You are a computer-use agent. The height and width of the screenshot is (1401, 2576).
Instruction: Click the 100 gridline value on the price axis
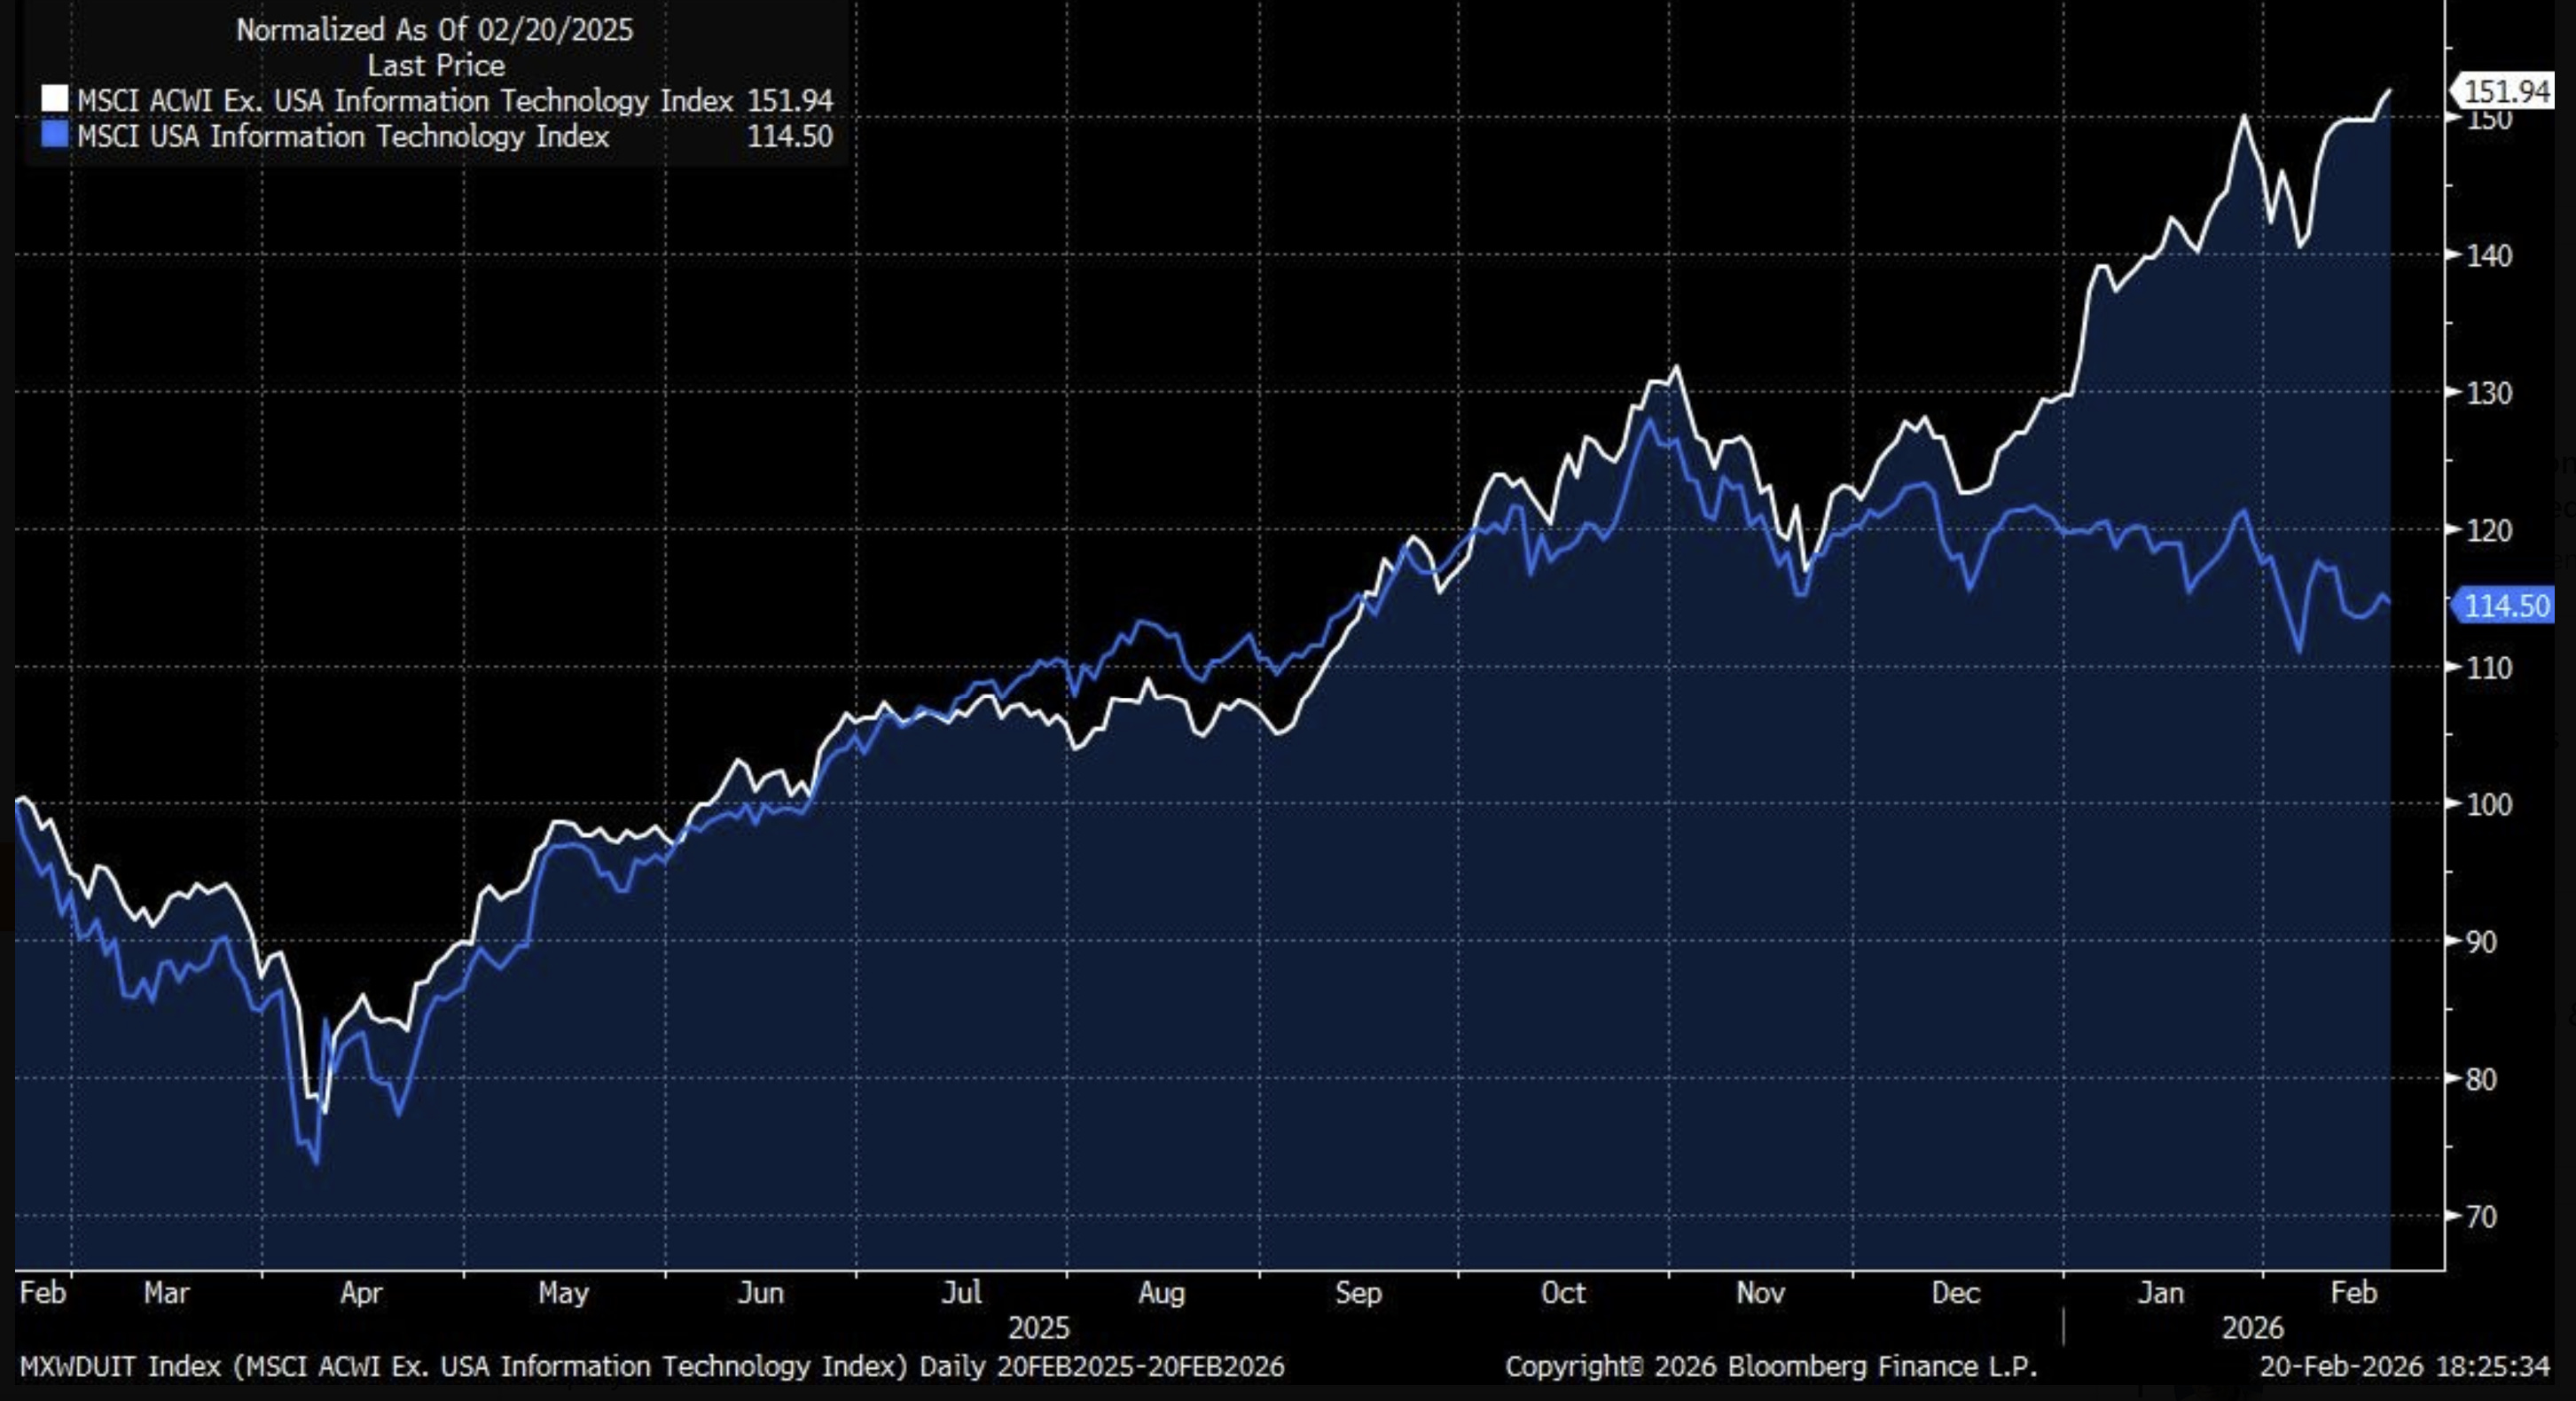(x=2488, y=804)
